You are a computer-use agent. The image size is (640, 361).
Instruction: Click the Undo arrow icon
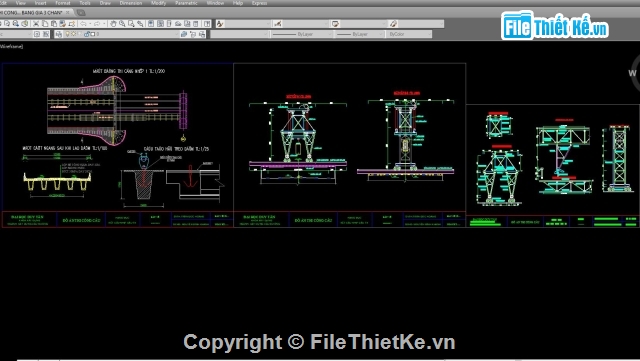(x=83, y=23)
